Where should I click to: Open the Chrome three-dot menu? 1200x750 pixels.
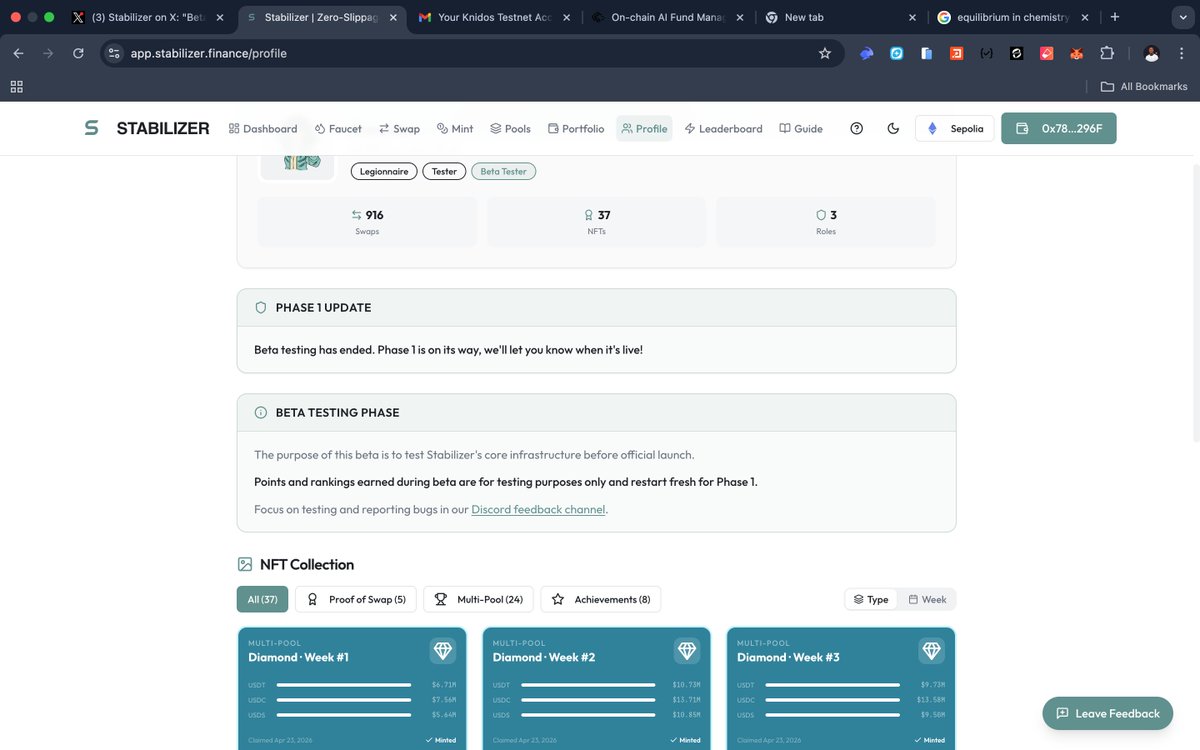[1182, 53]
